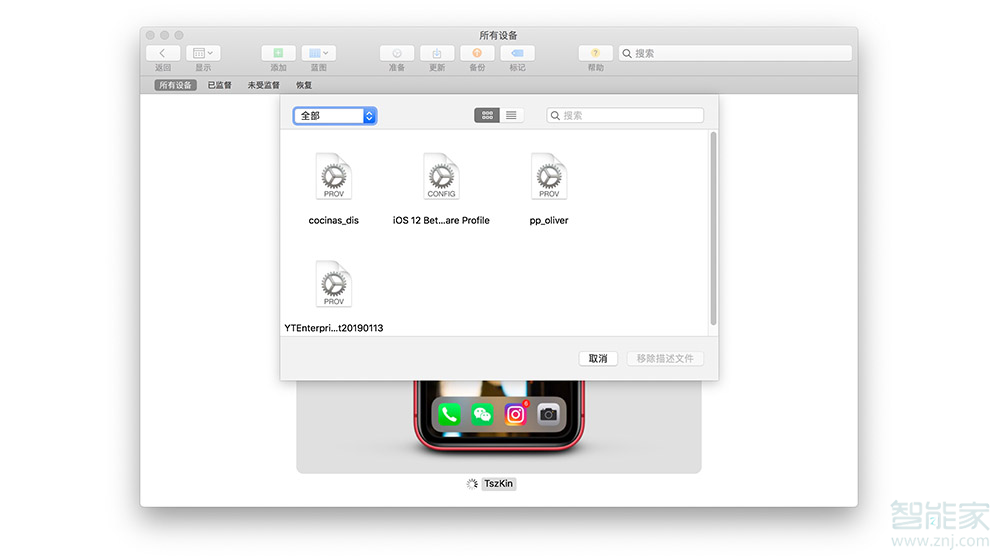The image size is (1000, 560).
Task: Open the 显示 (View) dropdown in toolbar
Action: click(x=203, y=53)
